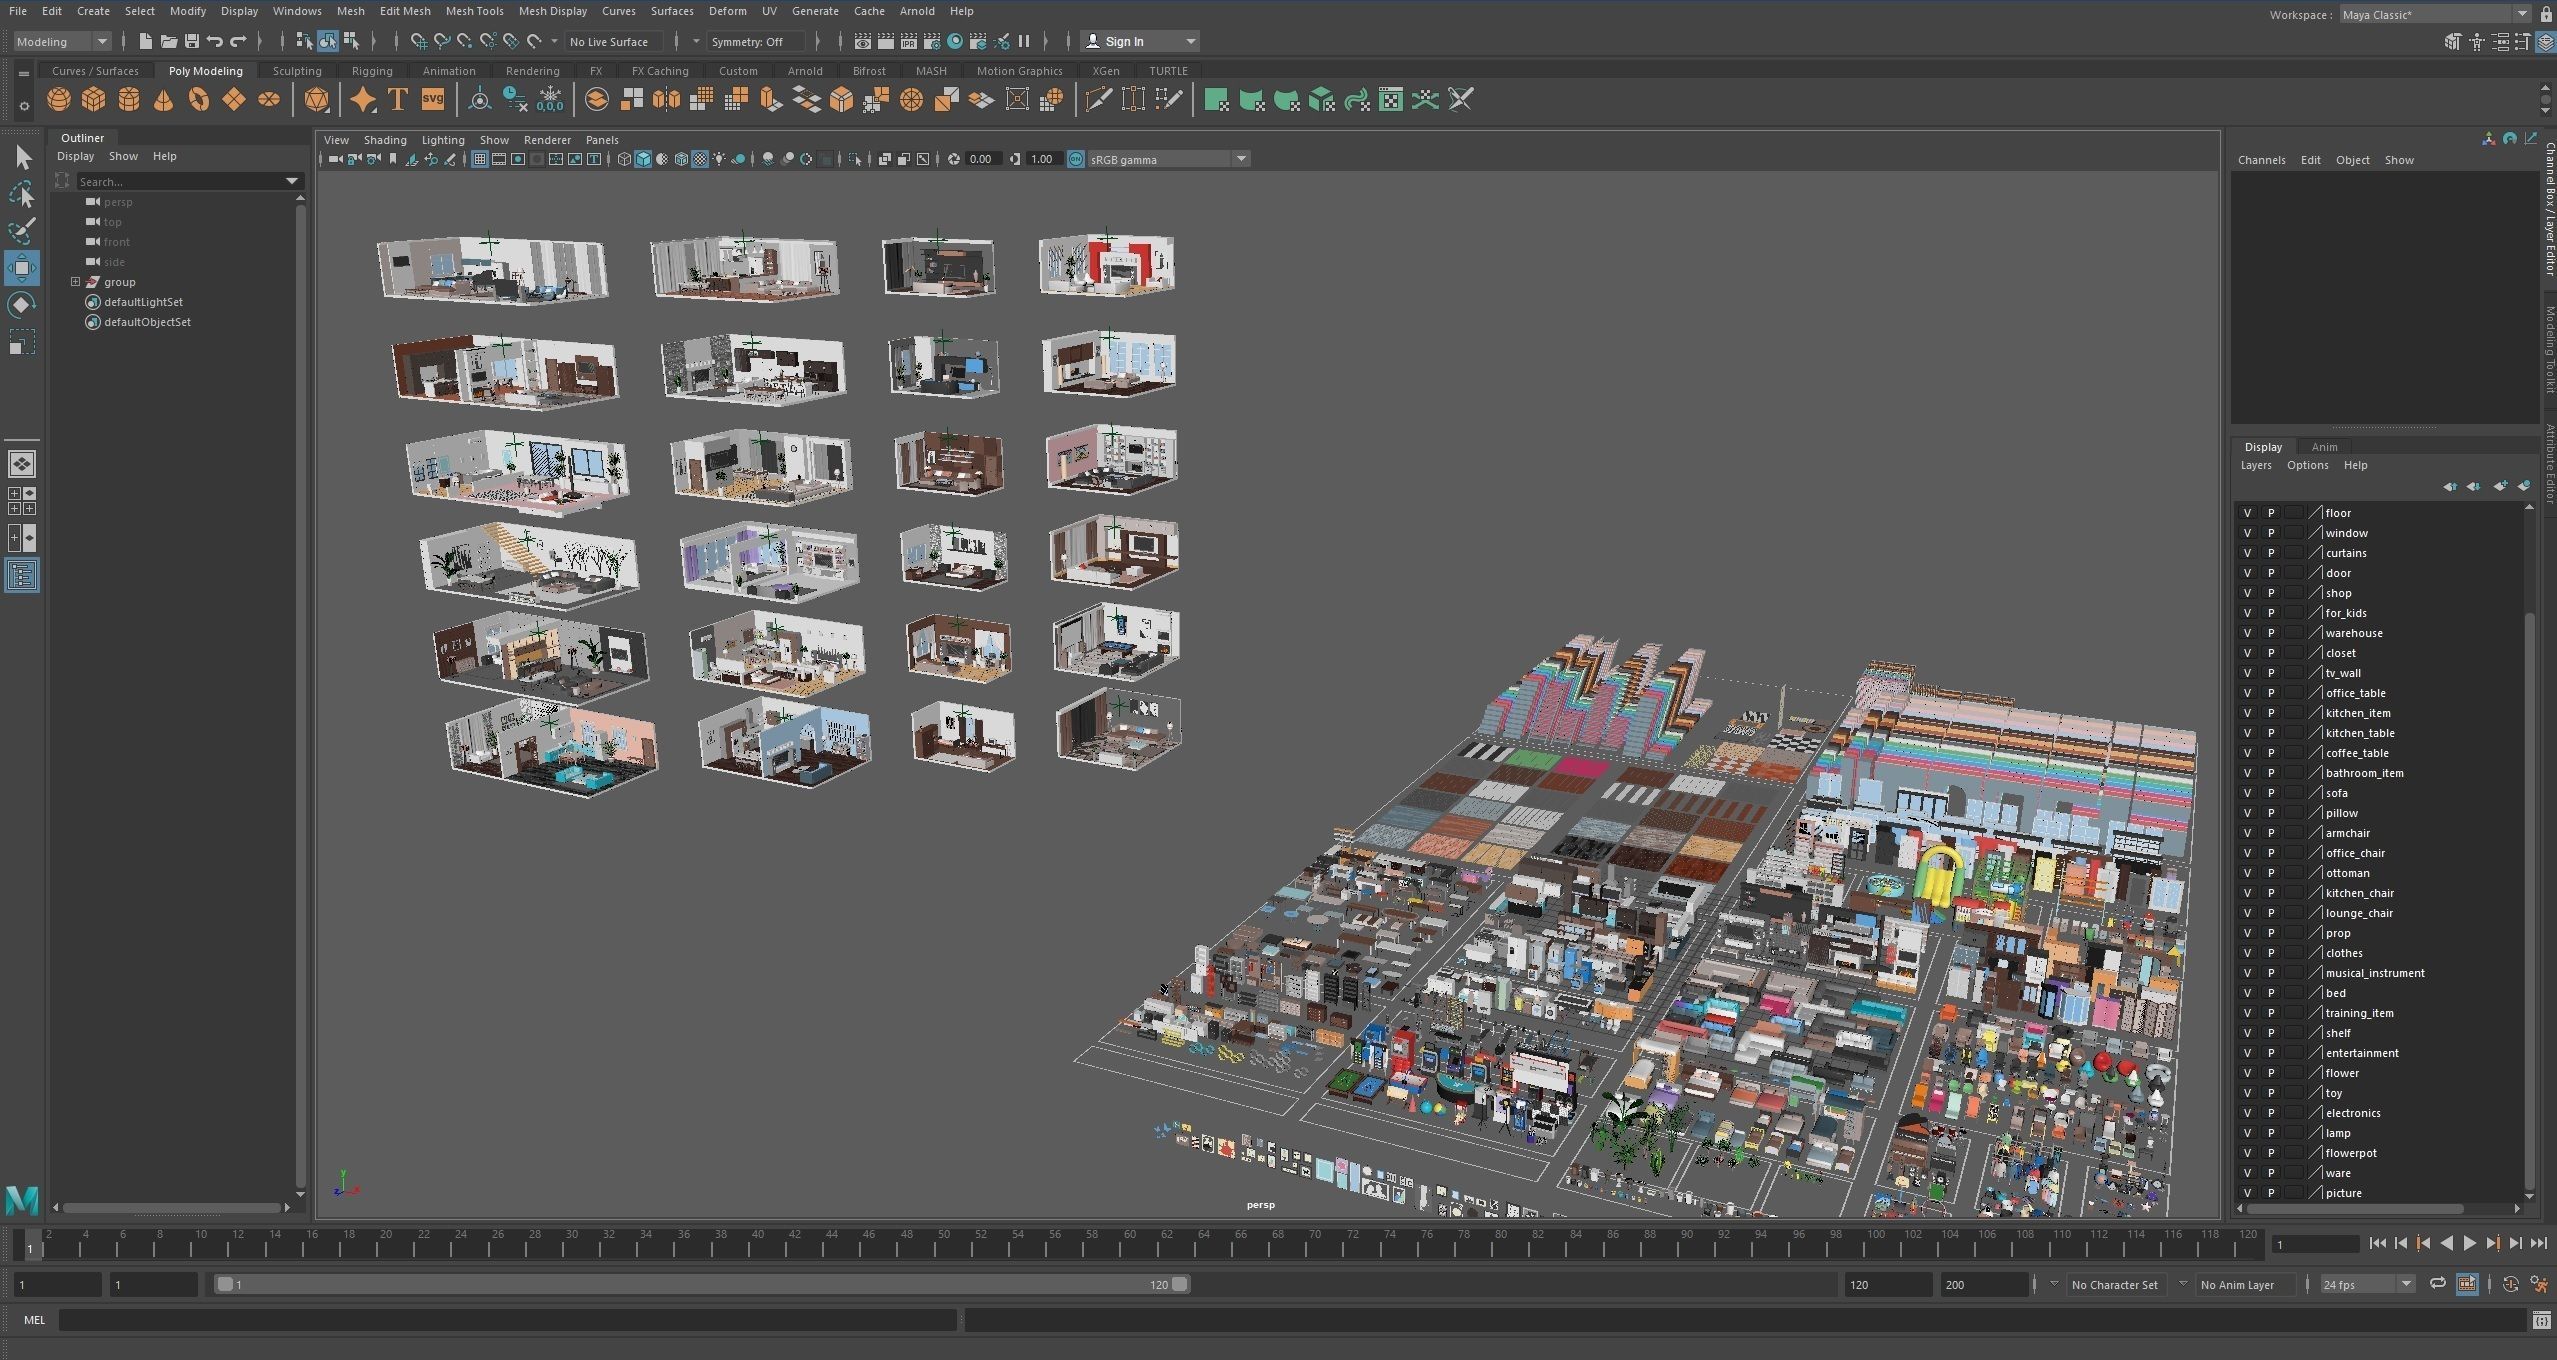
Task: Activate the Paint Selection tool
Action: tap(22, 231)
